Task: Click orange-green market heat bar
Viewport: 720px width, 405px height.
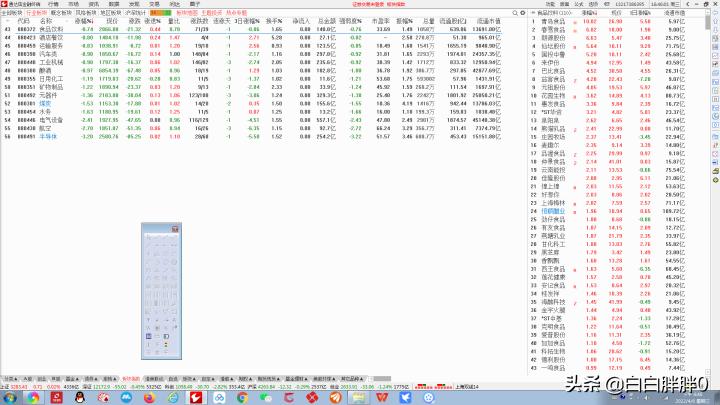Action: click(x=160, y=13)
